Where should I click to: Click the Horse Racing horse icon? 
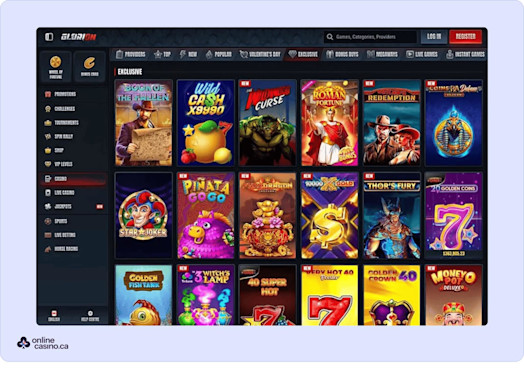click(x=48, y=249)
